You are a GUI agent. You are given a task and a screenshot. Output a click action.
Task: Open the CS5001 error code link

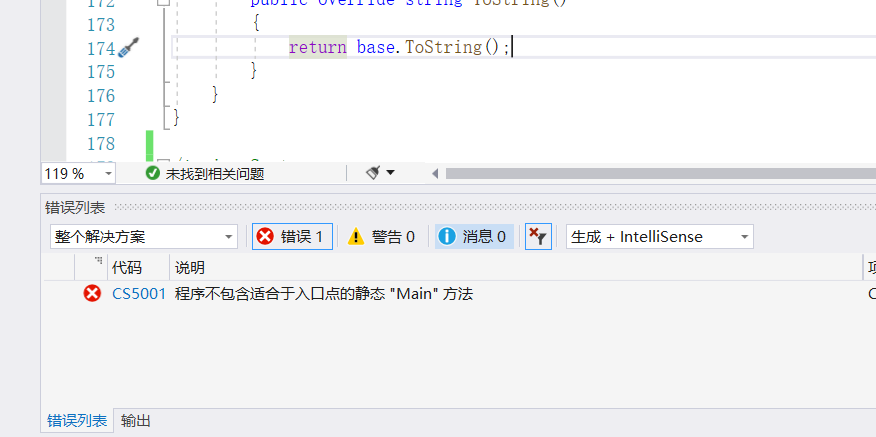pos(139,294)
